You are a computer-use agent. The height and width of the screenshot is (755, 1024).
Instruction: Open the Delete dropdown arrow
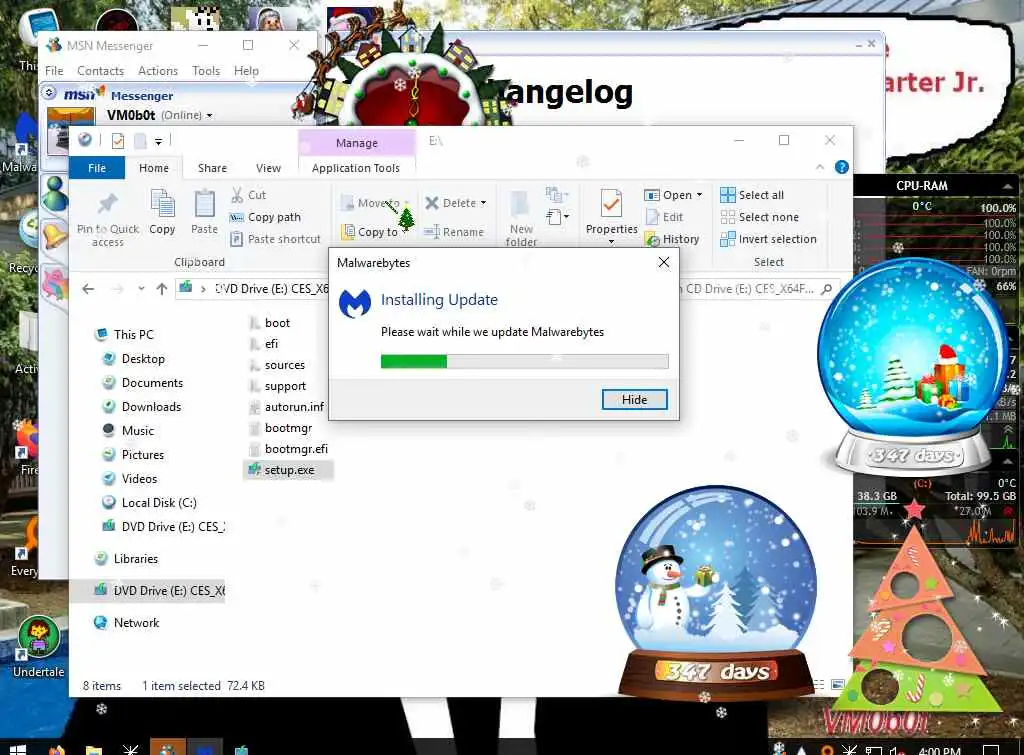[x=483, y=203]
